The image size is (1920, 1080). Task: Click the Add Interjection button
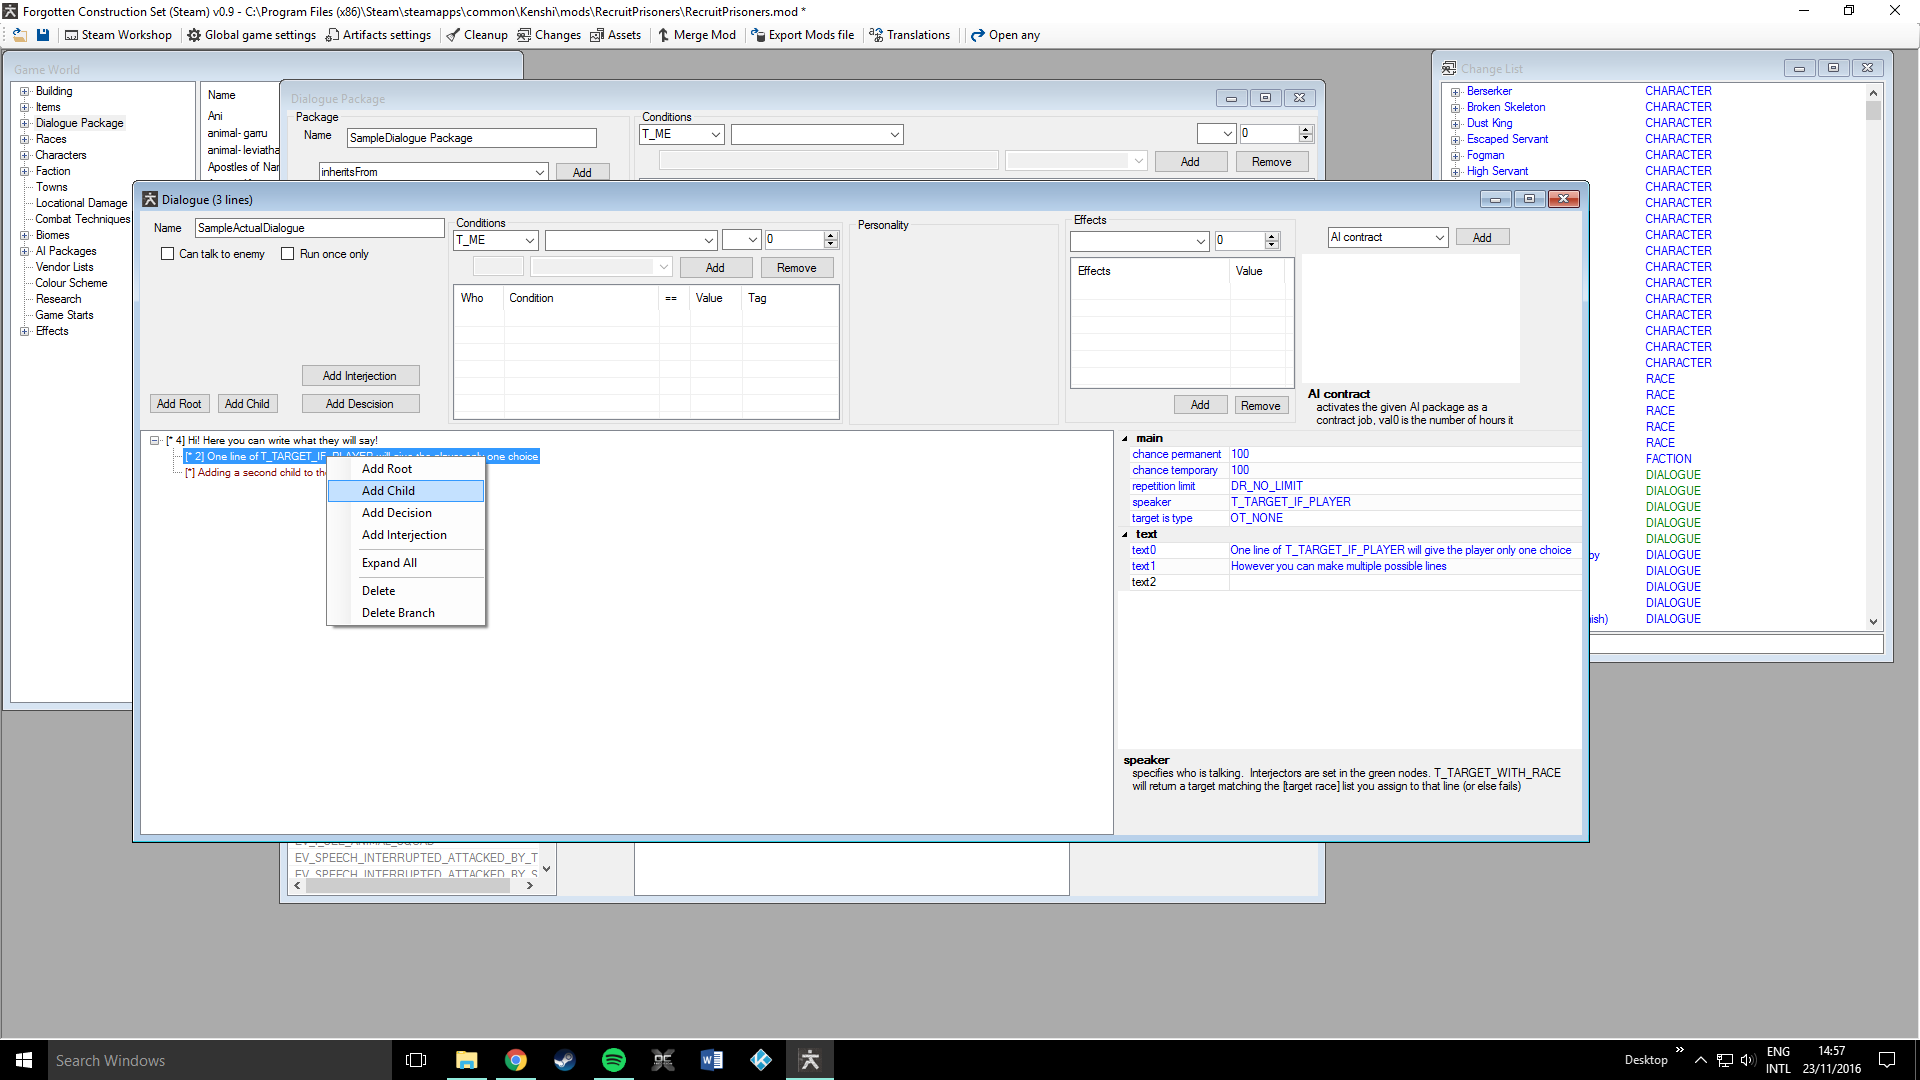360,376
